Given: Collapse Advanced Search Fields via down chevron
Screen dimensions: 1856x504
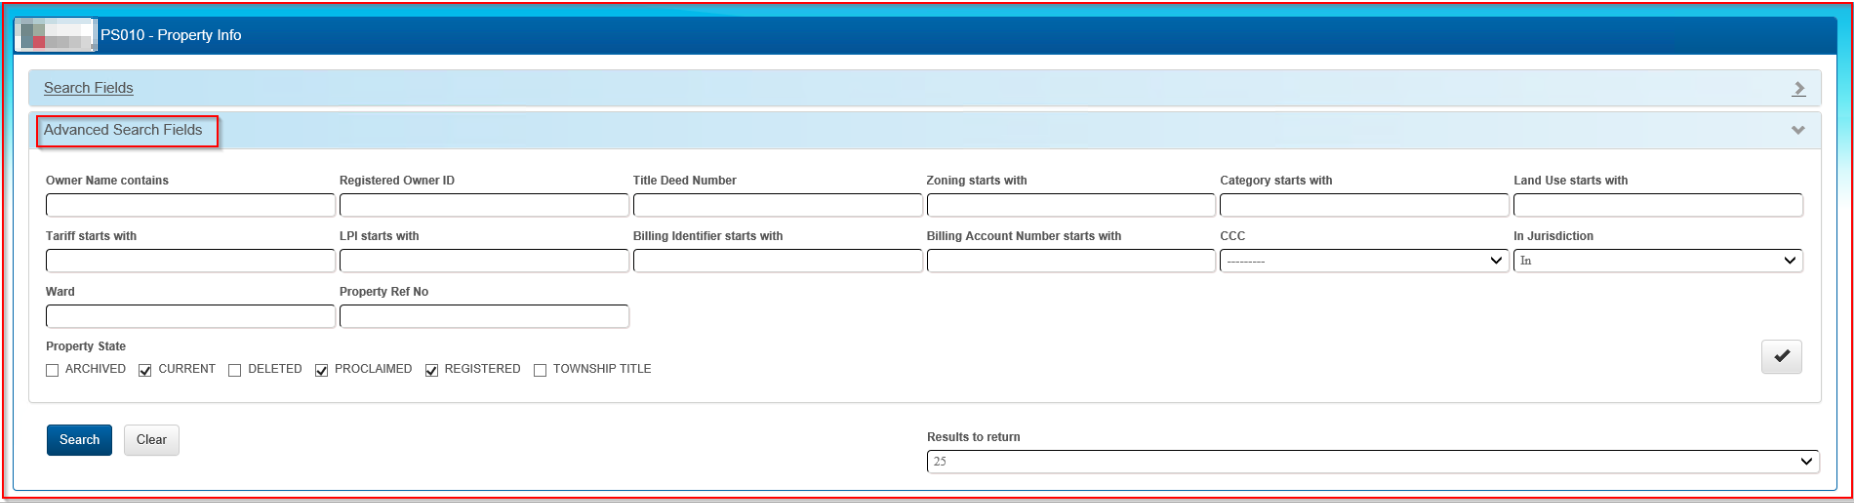Looking at the screenshot, I should (x=1797, y=131).
